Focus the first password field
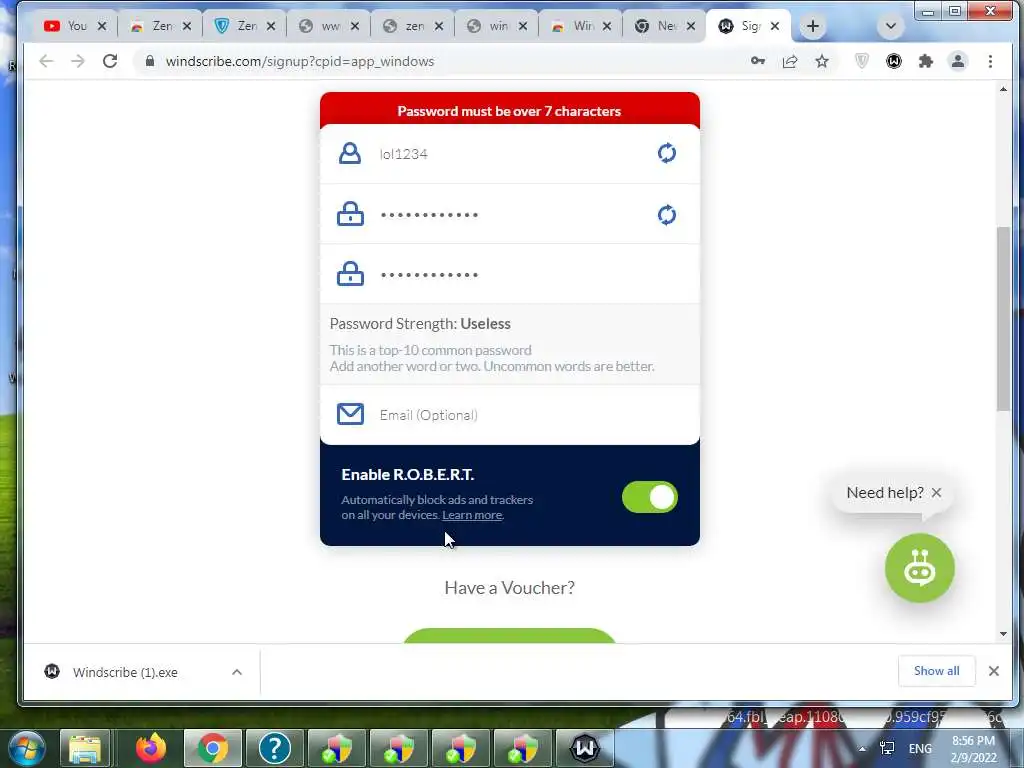 [x=509, y=214]
